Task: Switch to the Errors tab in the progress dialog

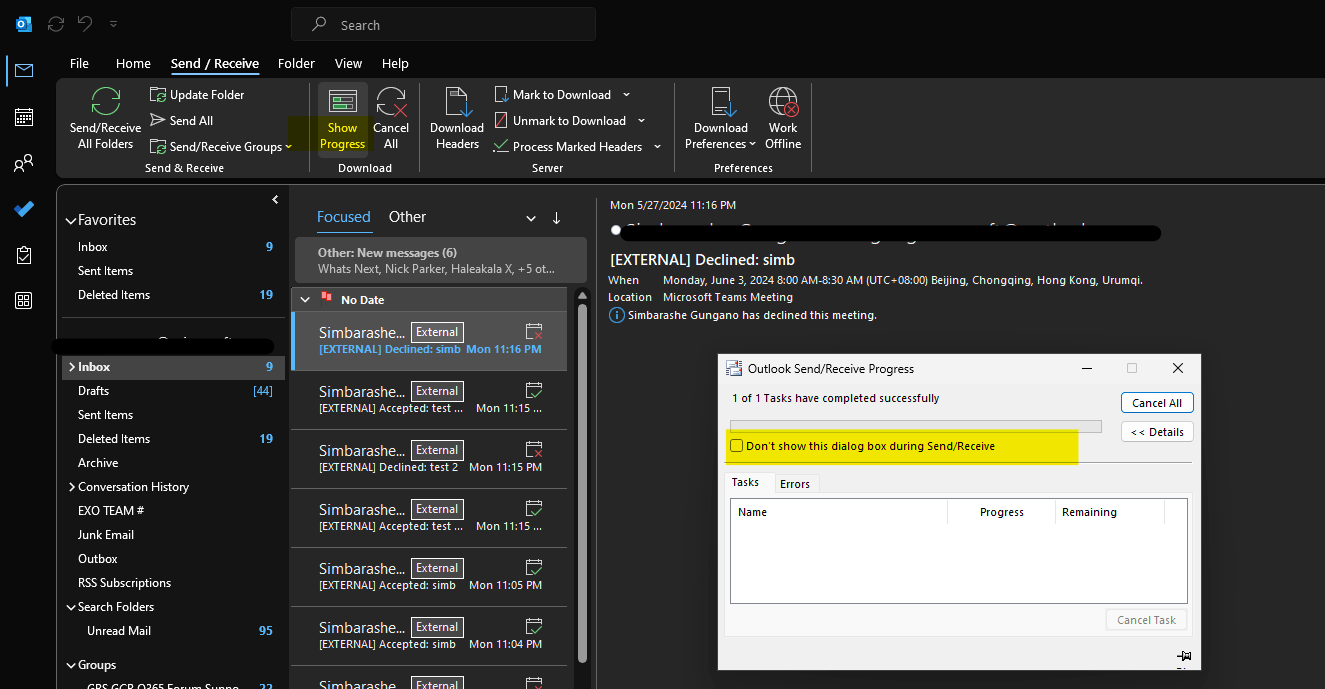Action: 795,484
